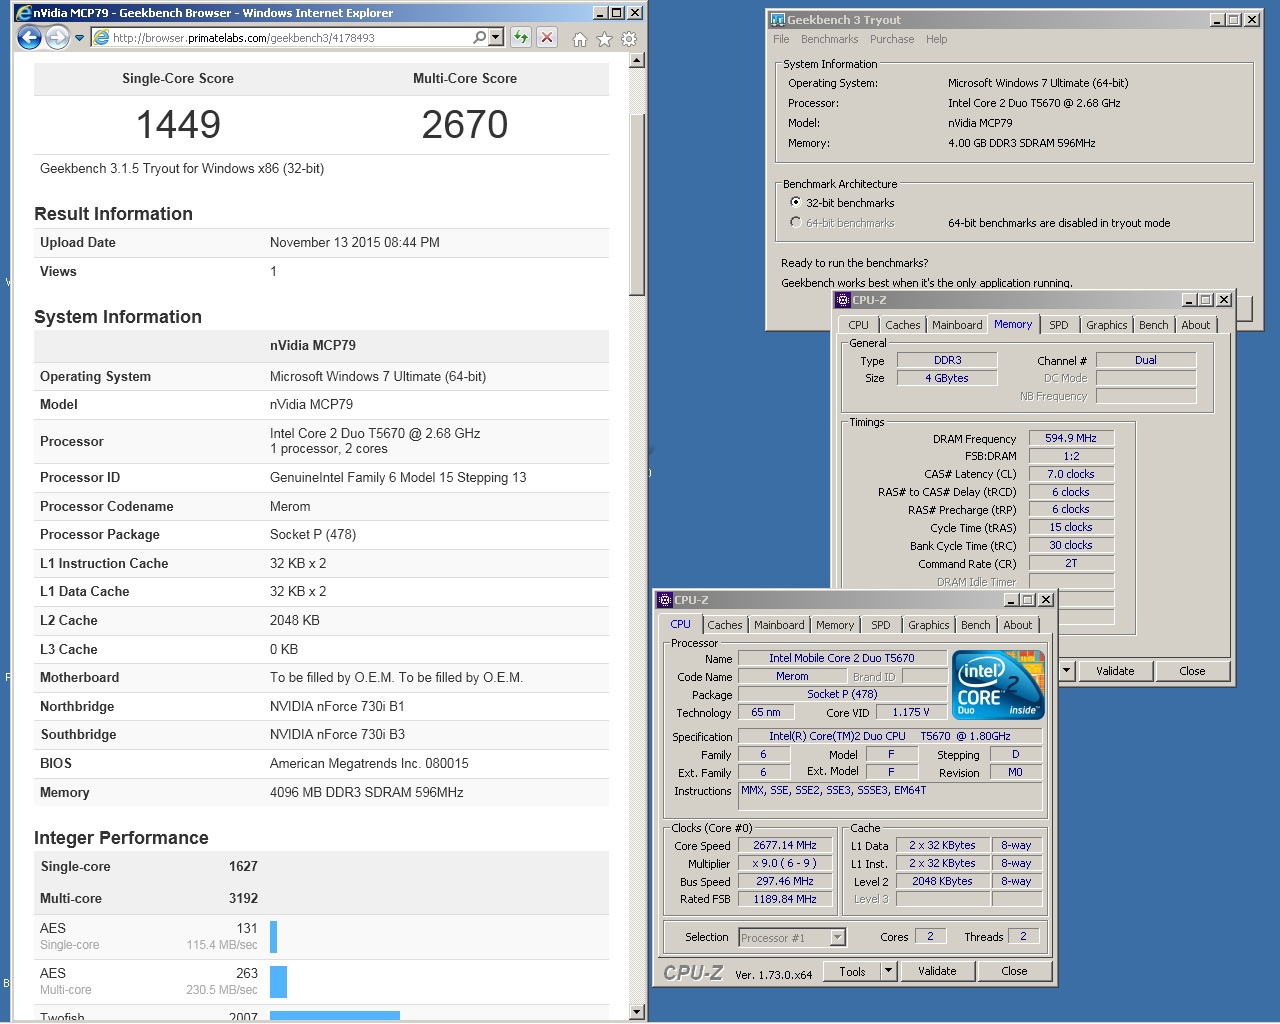This screenshot has width=1280, height=1024.
Task: Click the single-core score 1449
Action: (x=178, y=125)
